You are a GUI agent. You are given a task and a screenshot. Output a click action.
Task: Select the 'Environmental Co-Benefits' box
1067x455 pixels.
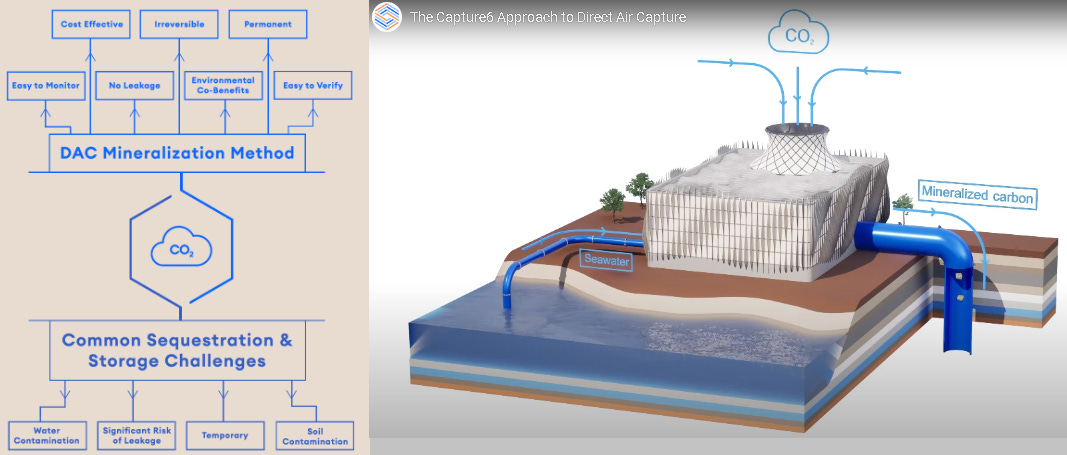[x=223, y=86]
